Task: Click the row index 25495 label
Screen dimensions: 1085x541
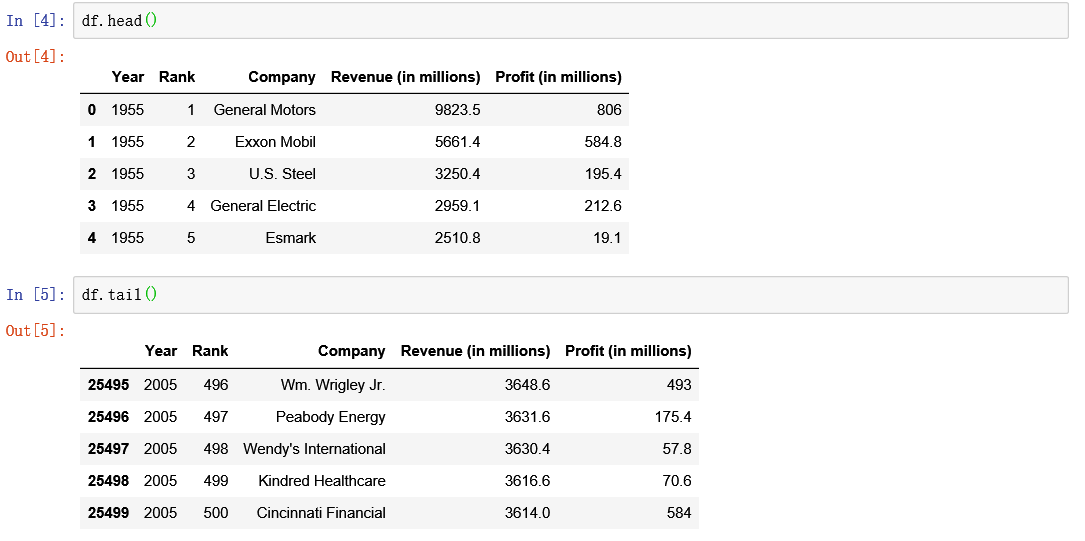Action: click(x=108, y=385)
